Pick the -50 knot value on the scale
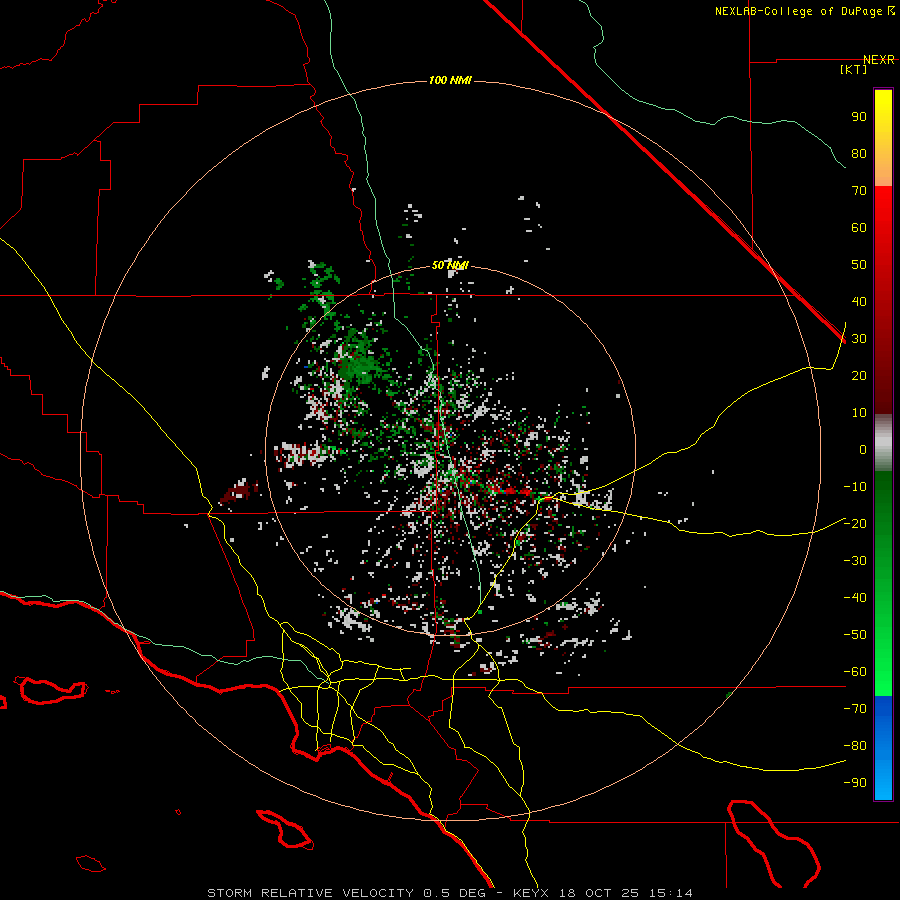The image size is (900, 900). coord(855,635)
